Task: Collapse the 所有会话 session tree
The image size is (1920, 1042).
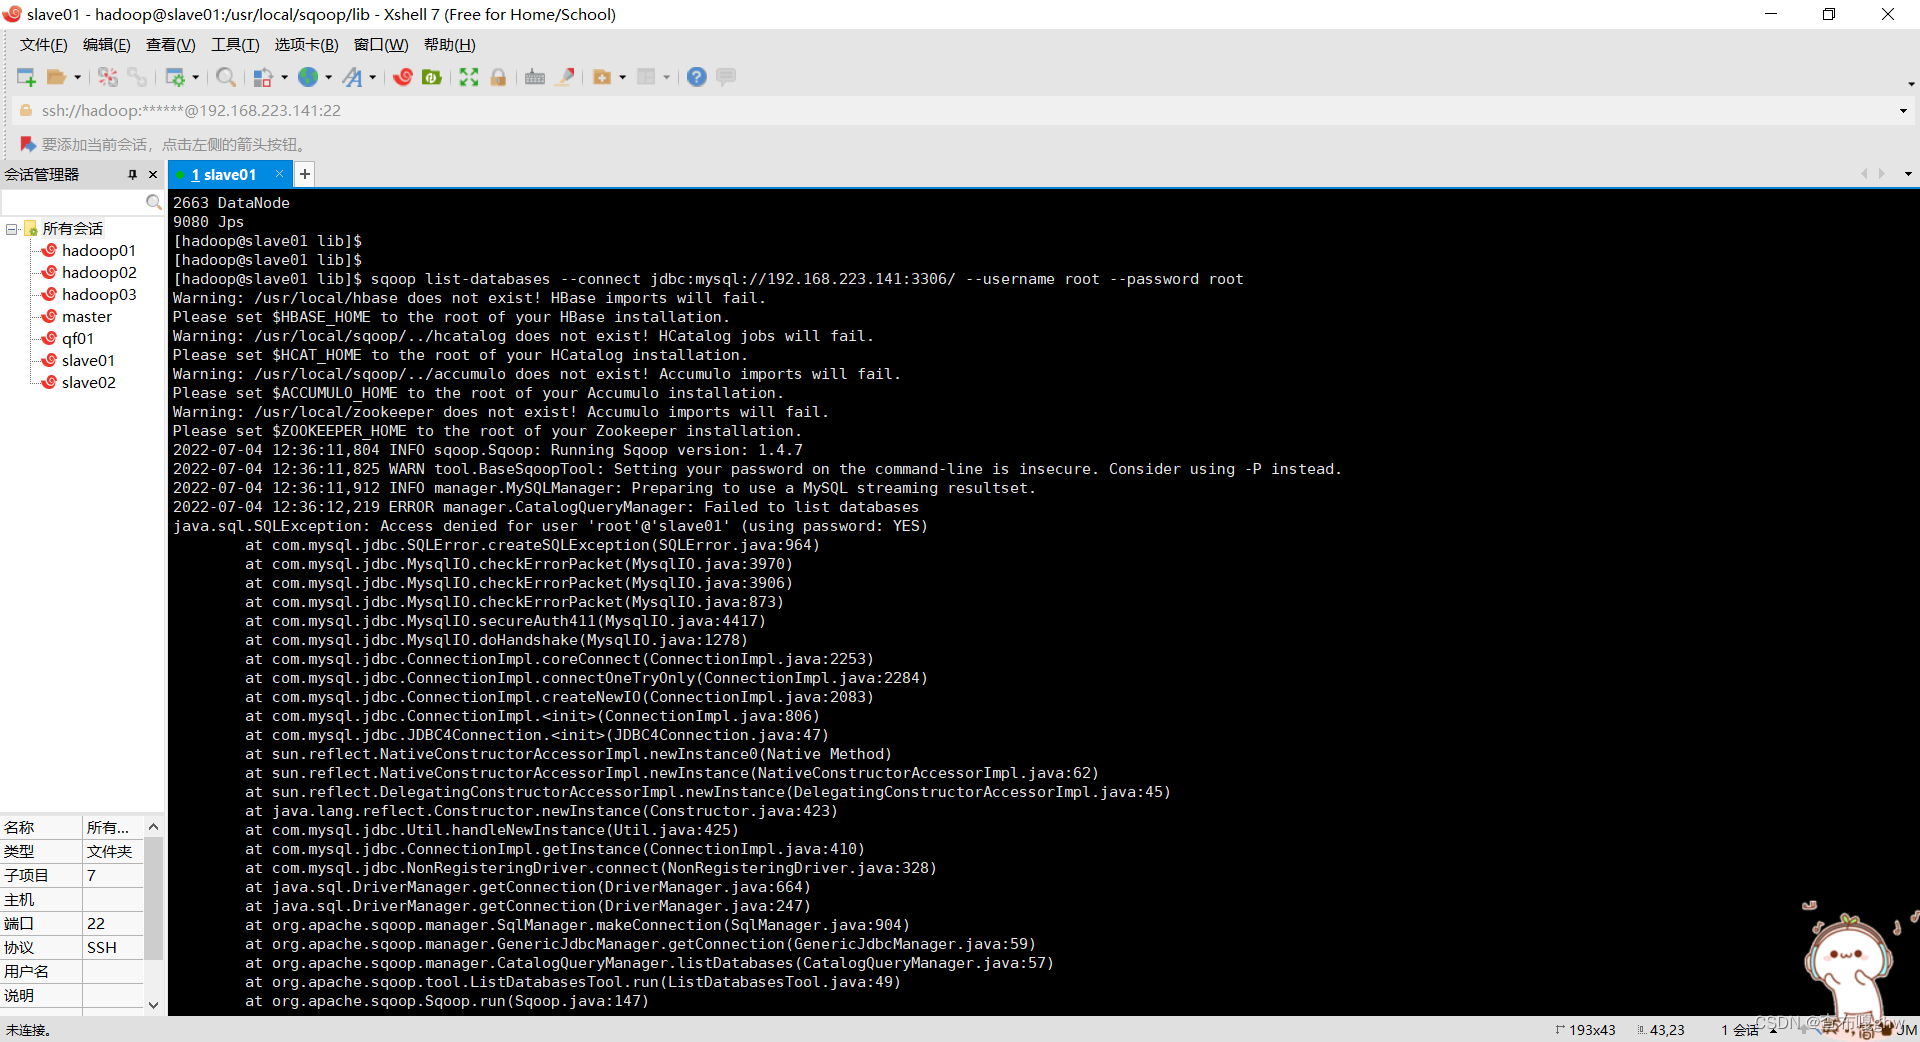Action: click(13, 228)
